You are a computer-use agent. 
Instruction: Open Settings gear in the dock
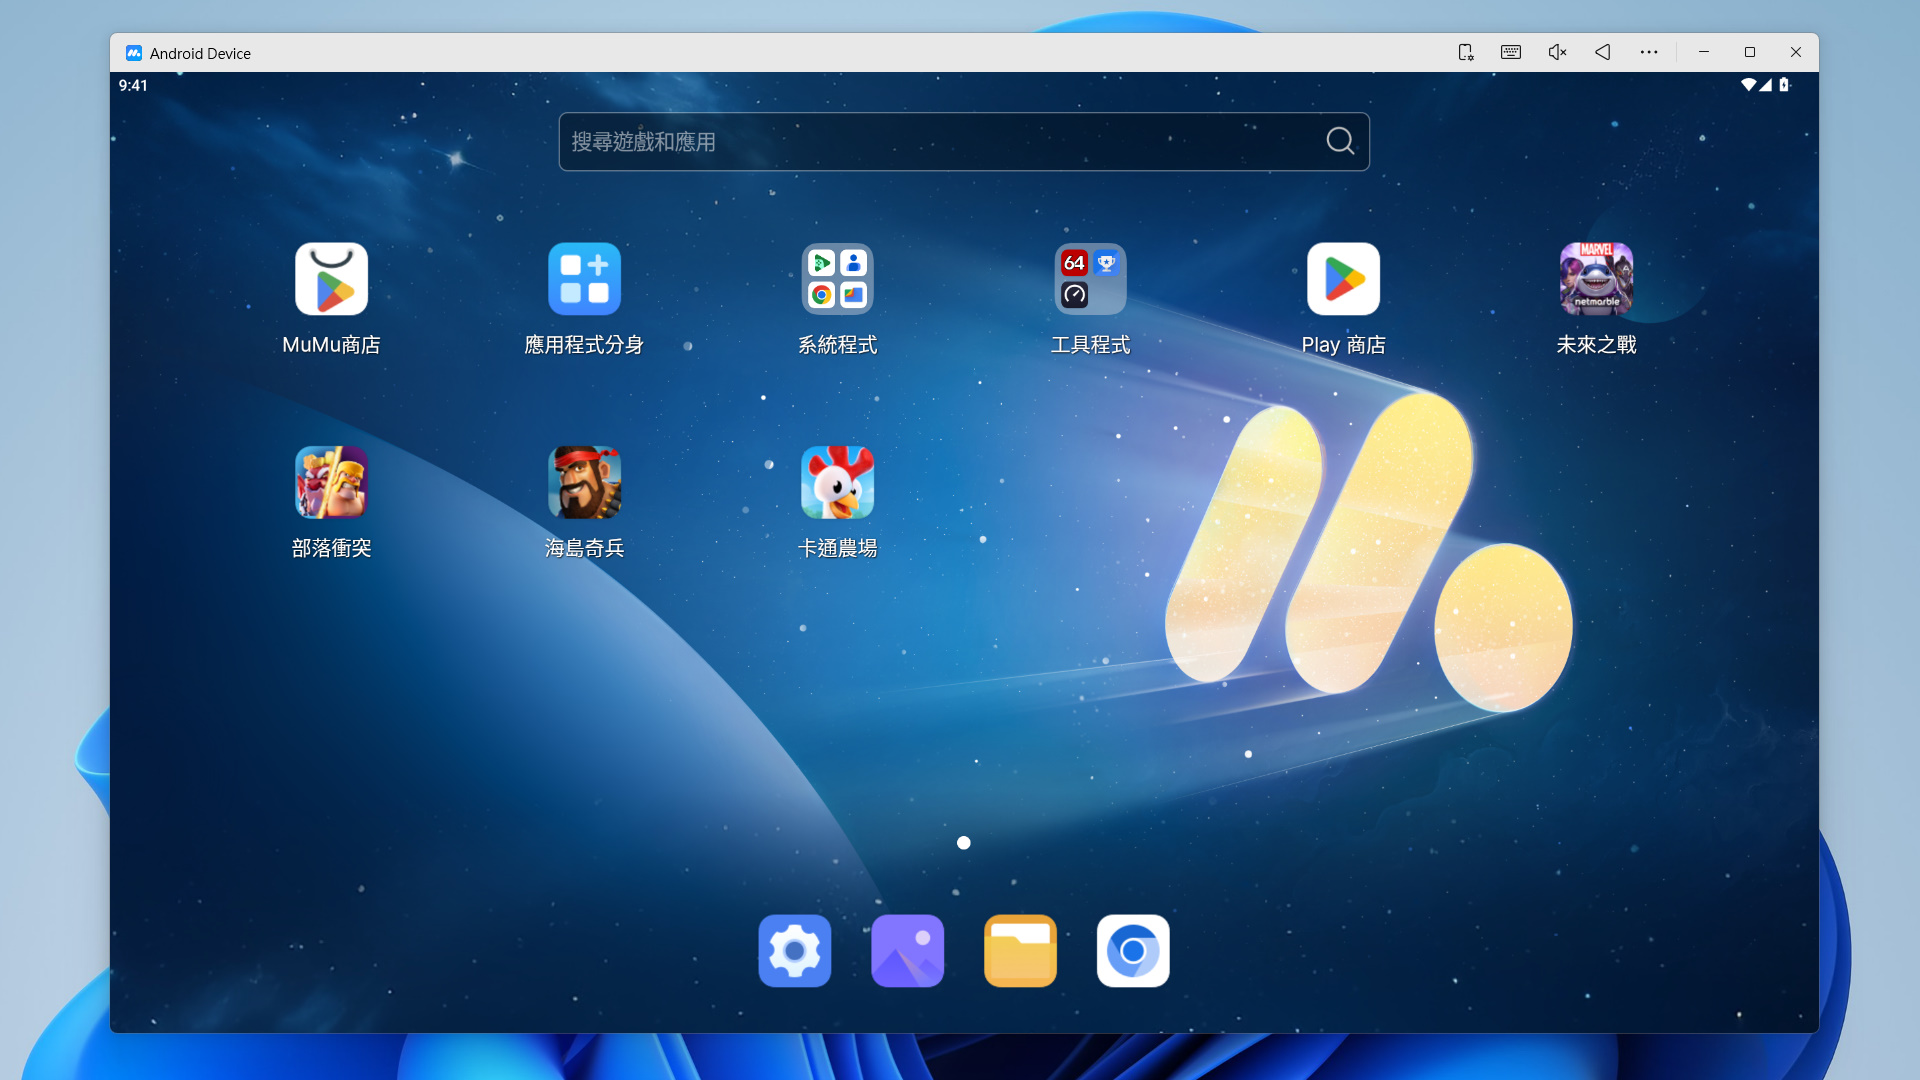(794, 950)
